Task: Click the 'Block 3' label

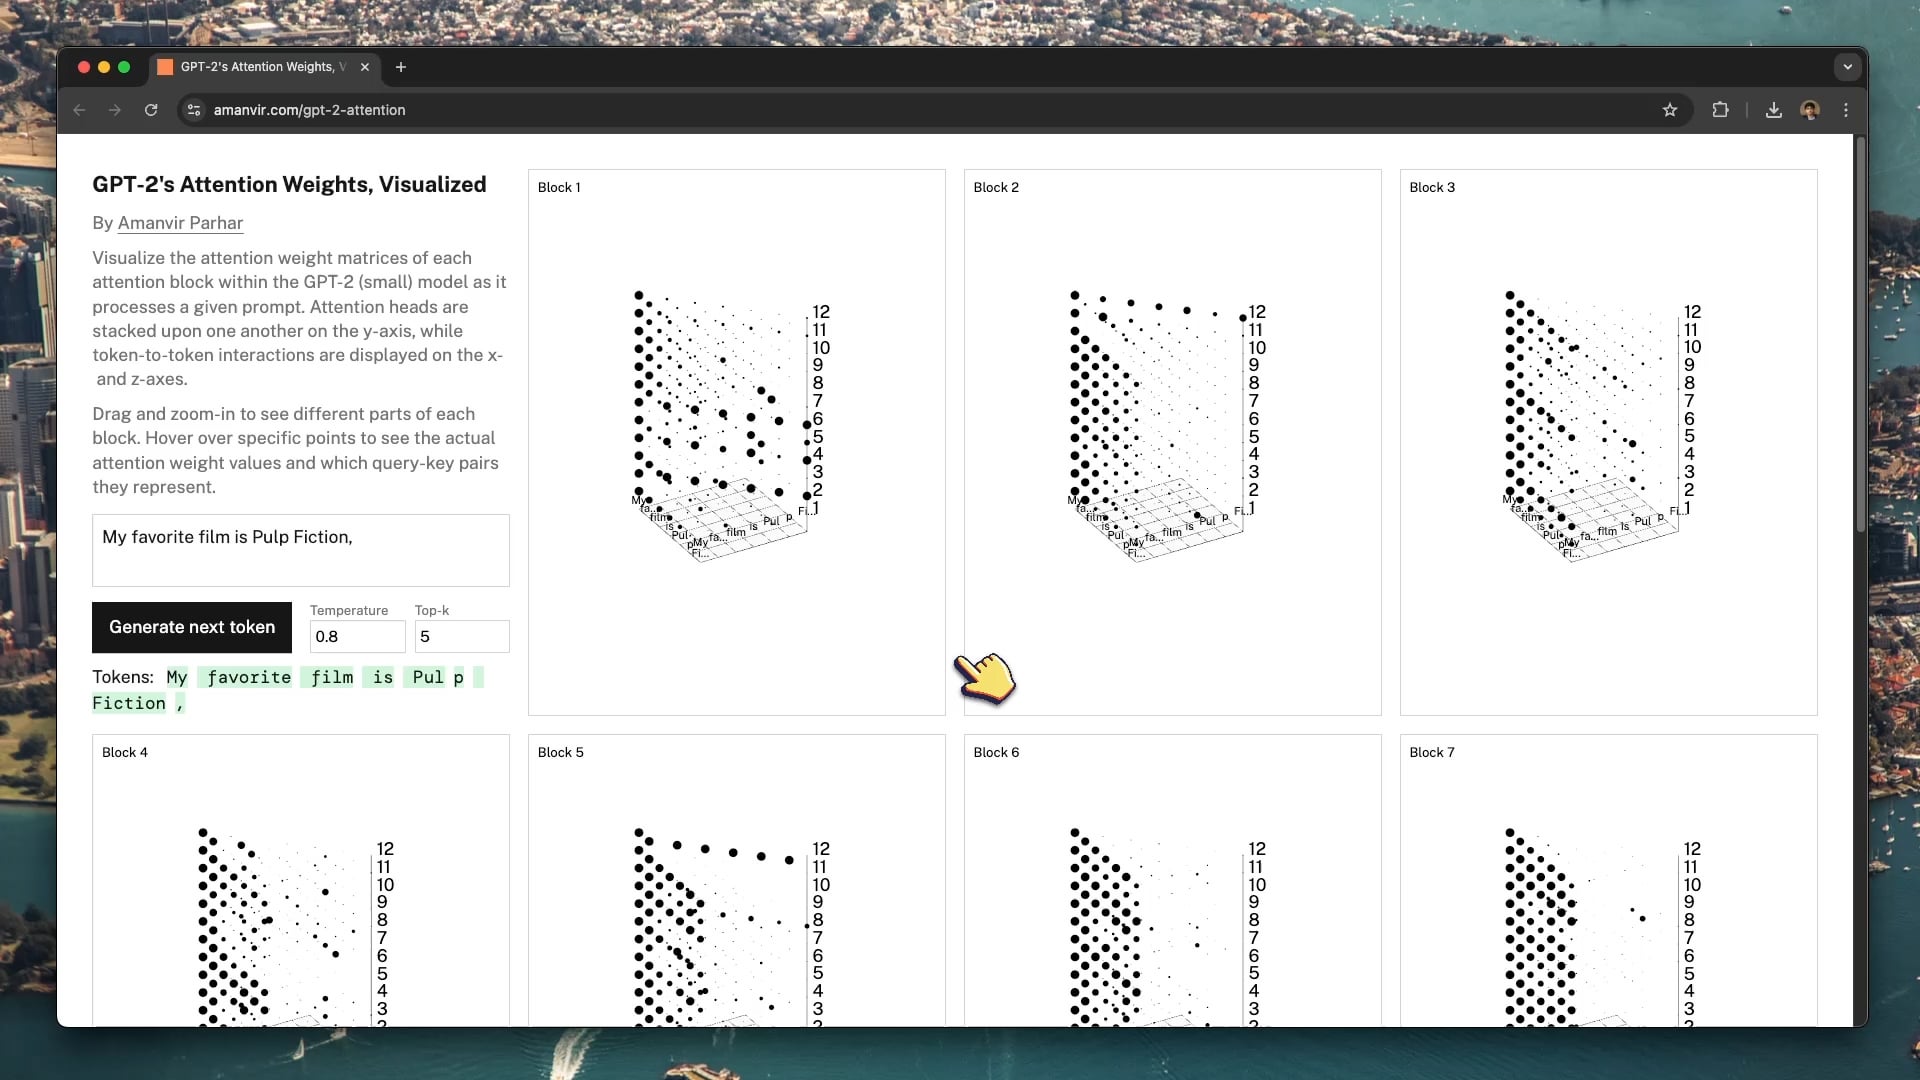Action: 1432,187
